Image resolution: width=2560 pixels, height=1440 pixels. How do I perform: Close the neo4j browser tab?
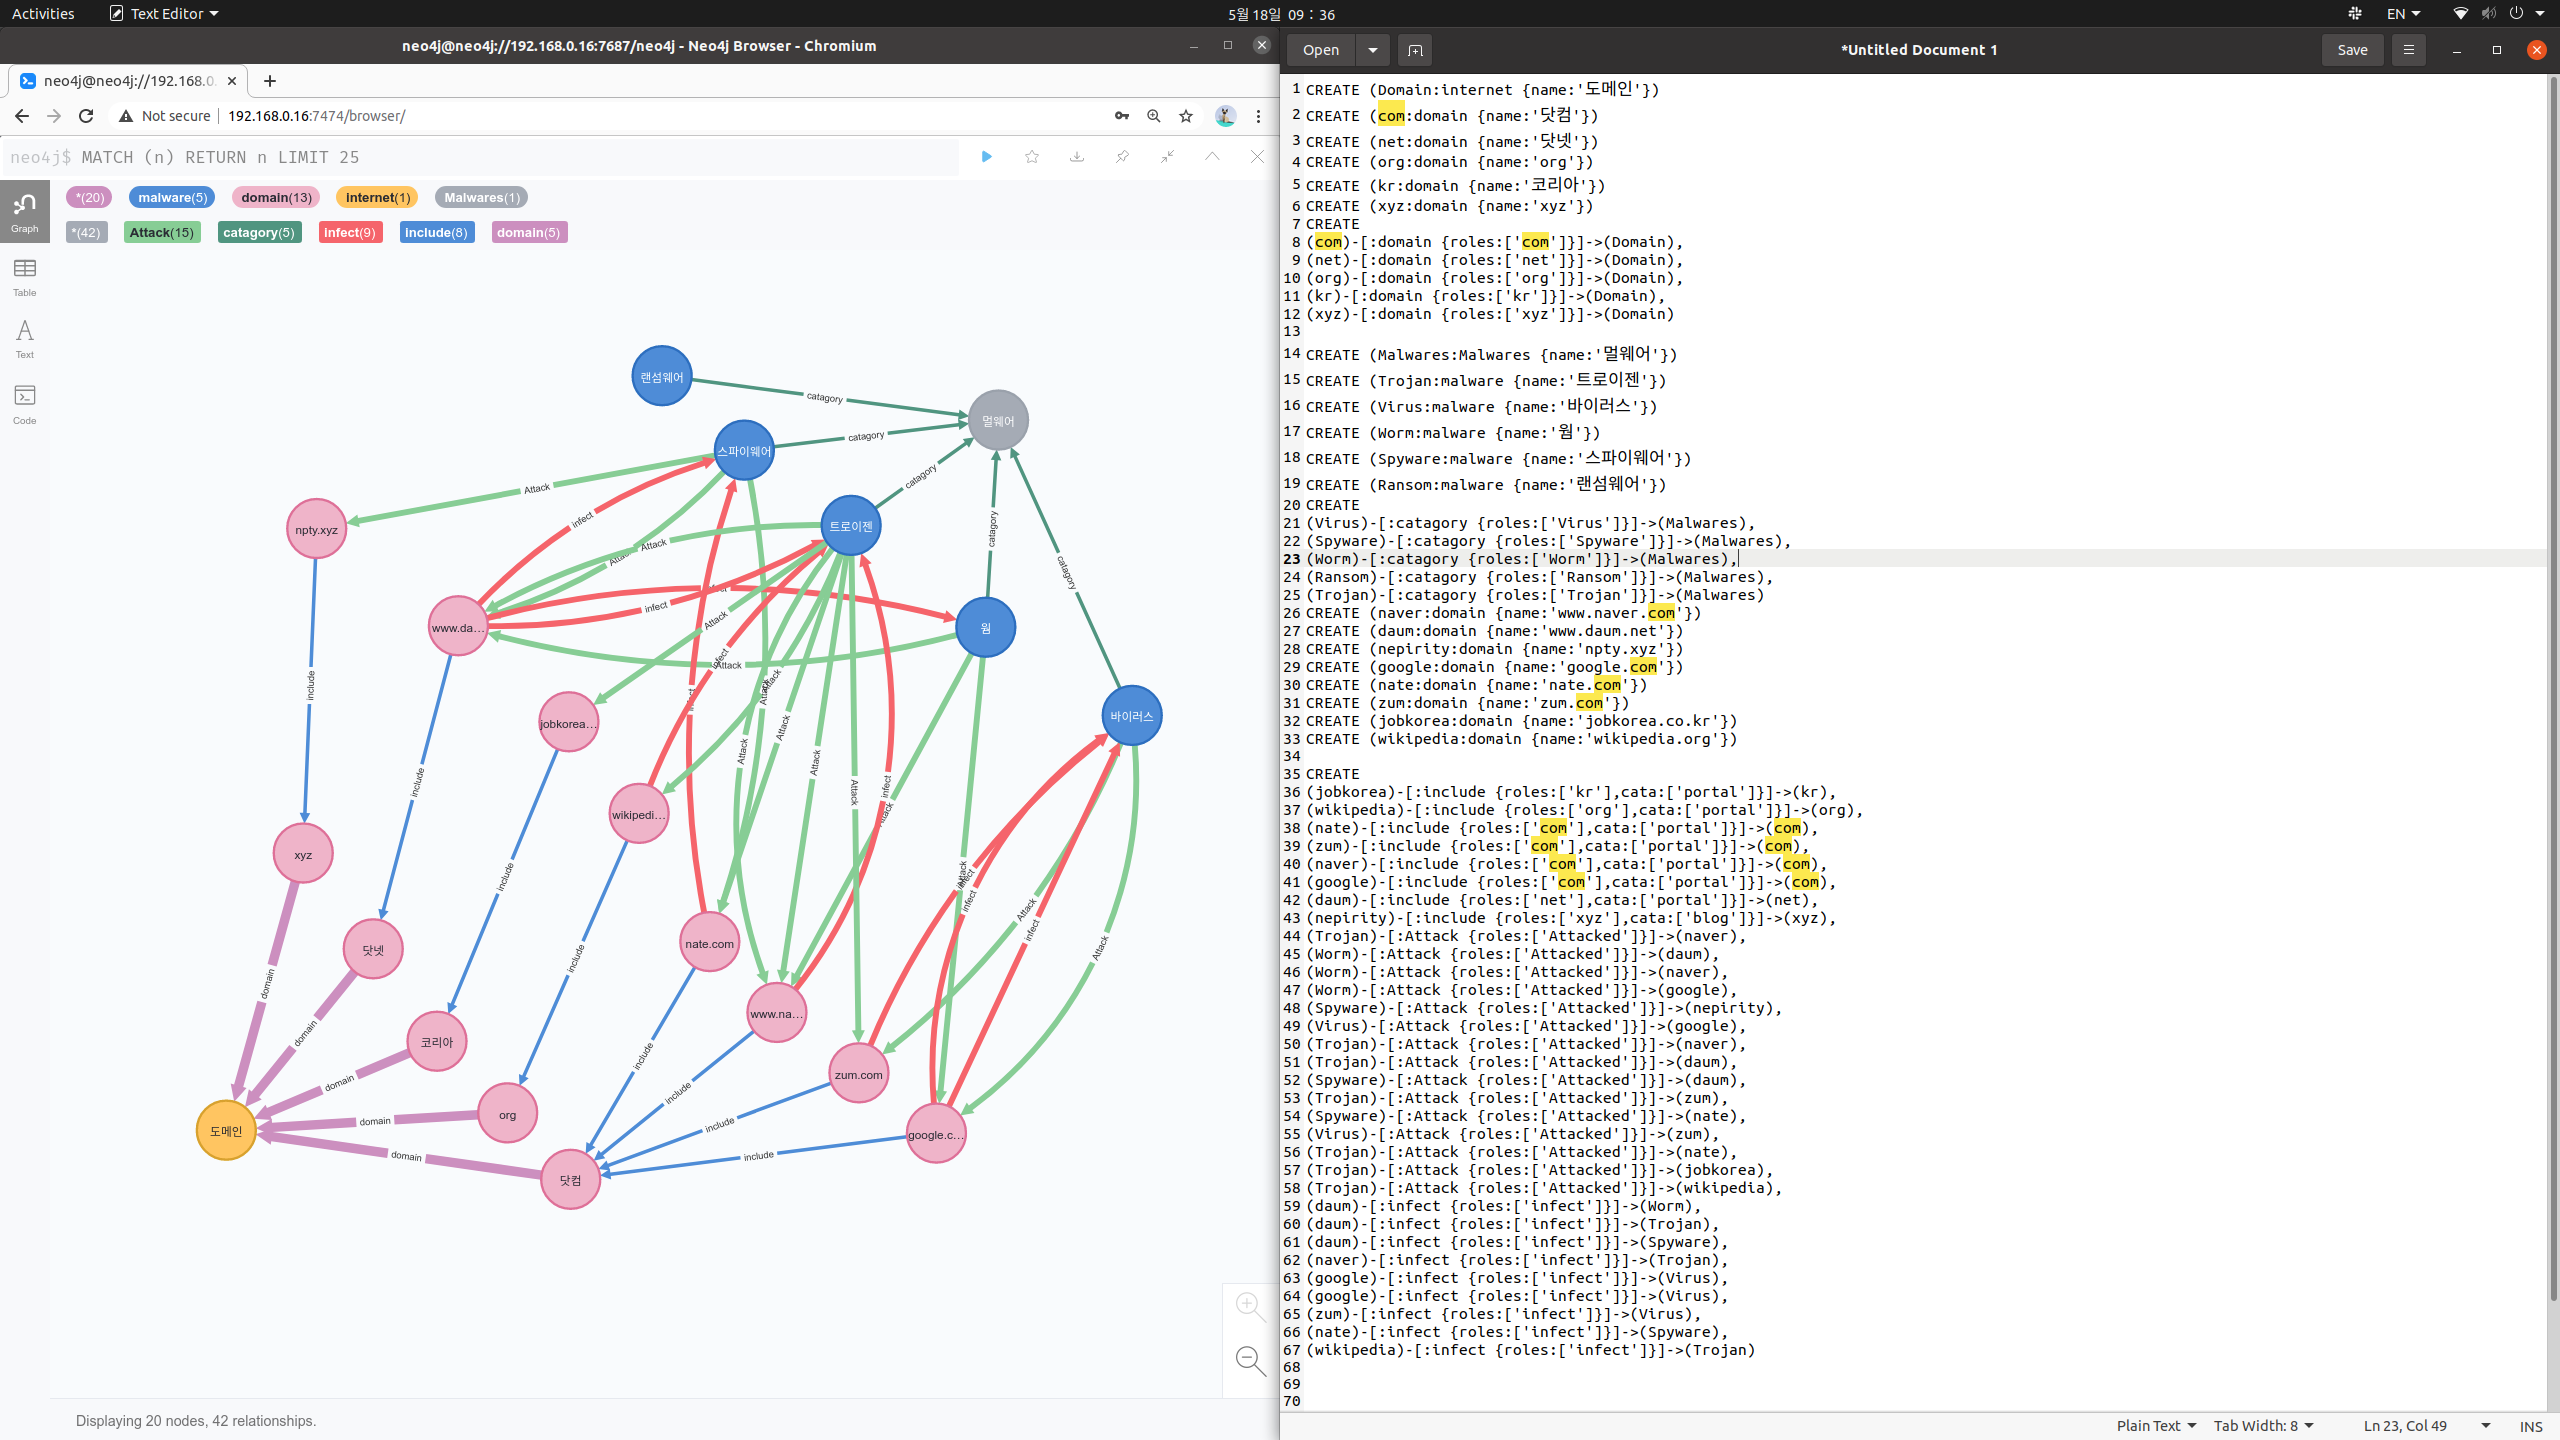tap(232, 81)
